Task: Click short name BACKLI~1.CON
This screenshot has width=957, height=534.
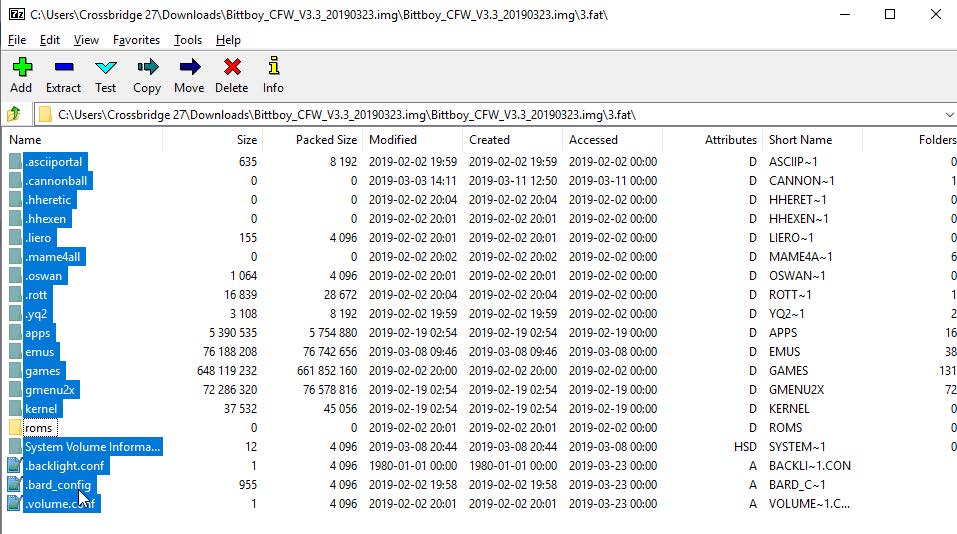Action: [x=809, y=466]
